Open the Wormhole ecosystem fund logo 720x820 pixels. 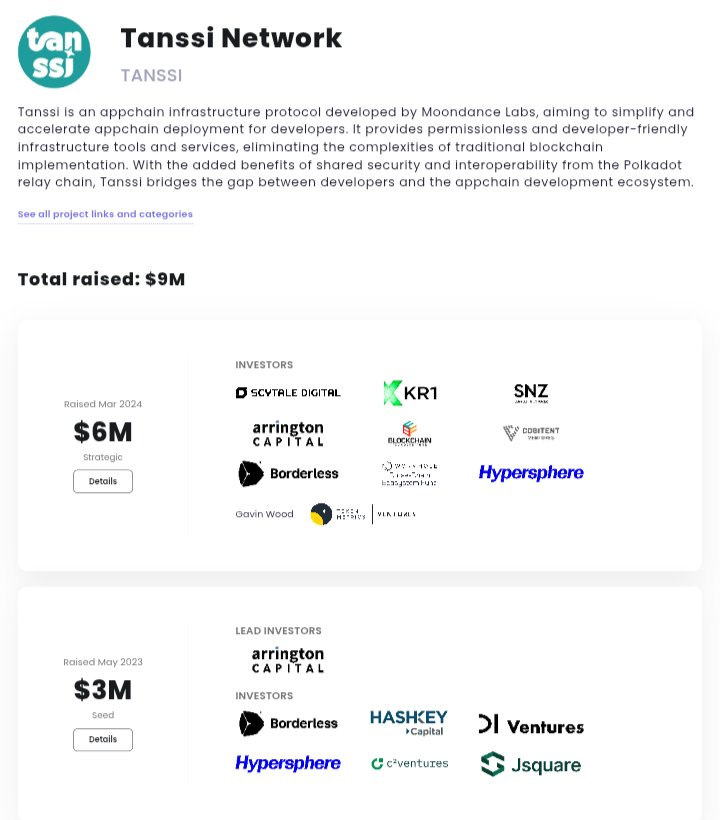pyautogui.click(x=410, y=473)
